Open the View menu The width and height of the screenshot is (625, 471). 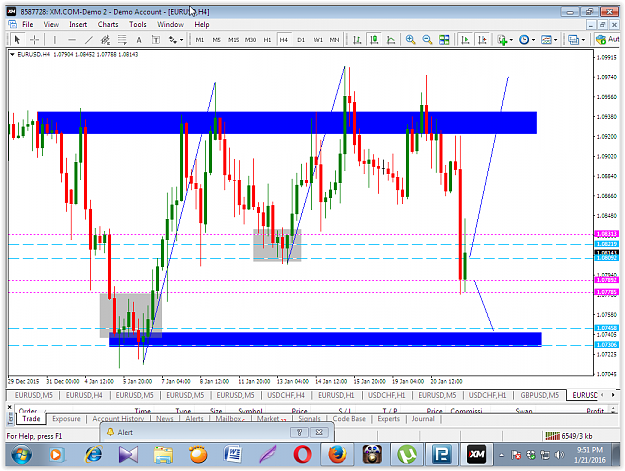(51, 24)
